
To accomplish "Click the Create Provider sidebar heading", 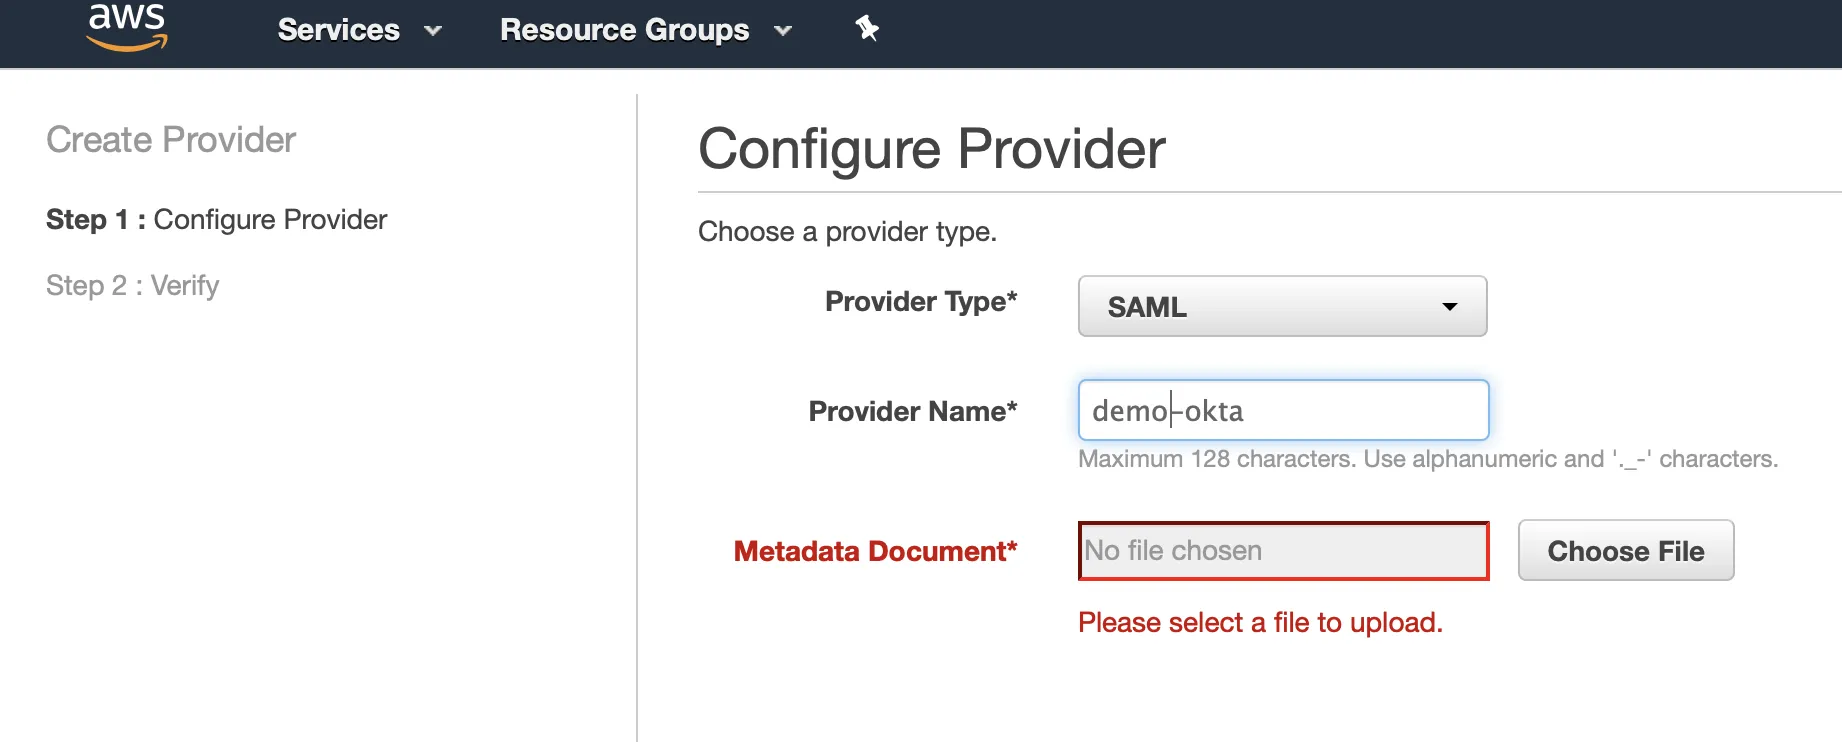I will pyautogui.click(x=171, y=140).
